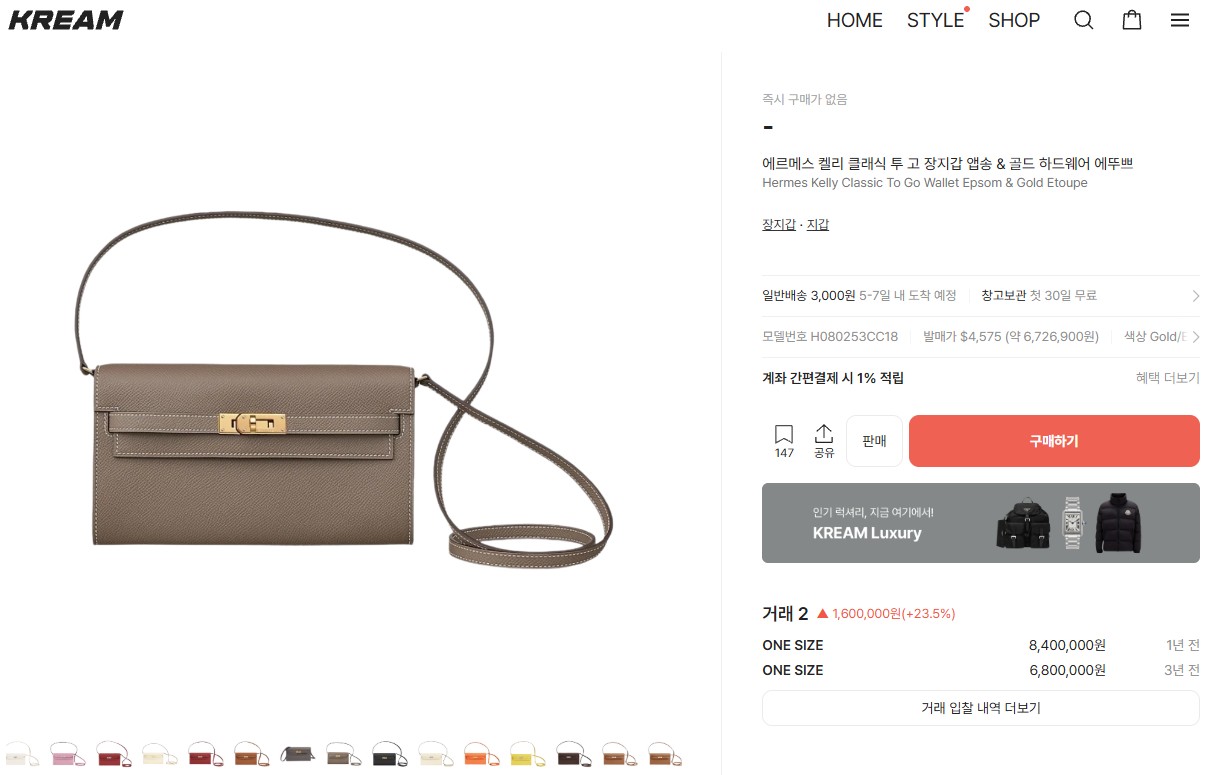Open the hamburger menu icon
The height and width of the screenshot is (775, 1218).
[1180, 20]
